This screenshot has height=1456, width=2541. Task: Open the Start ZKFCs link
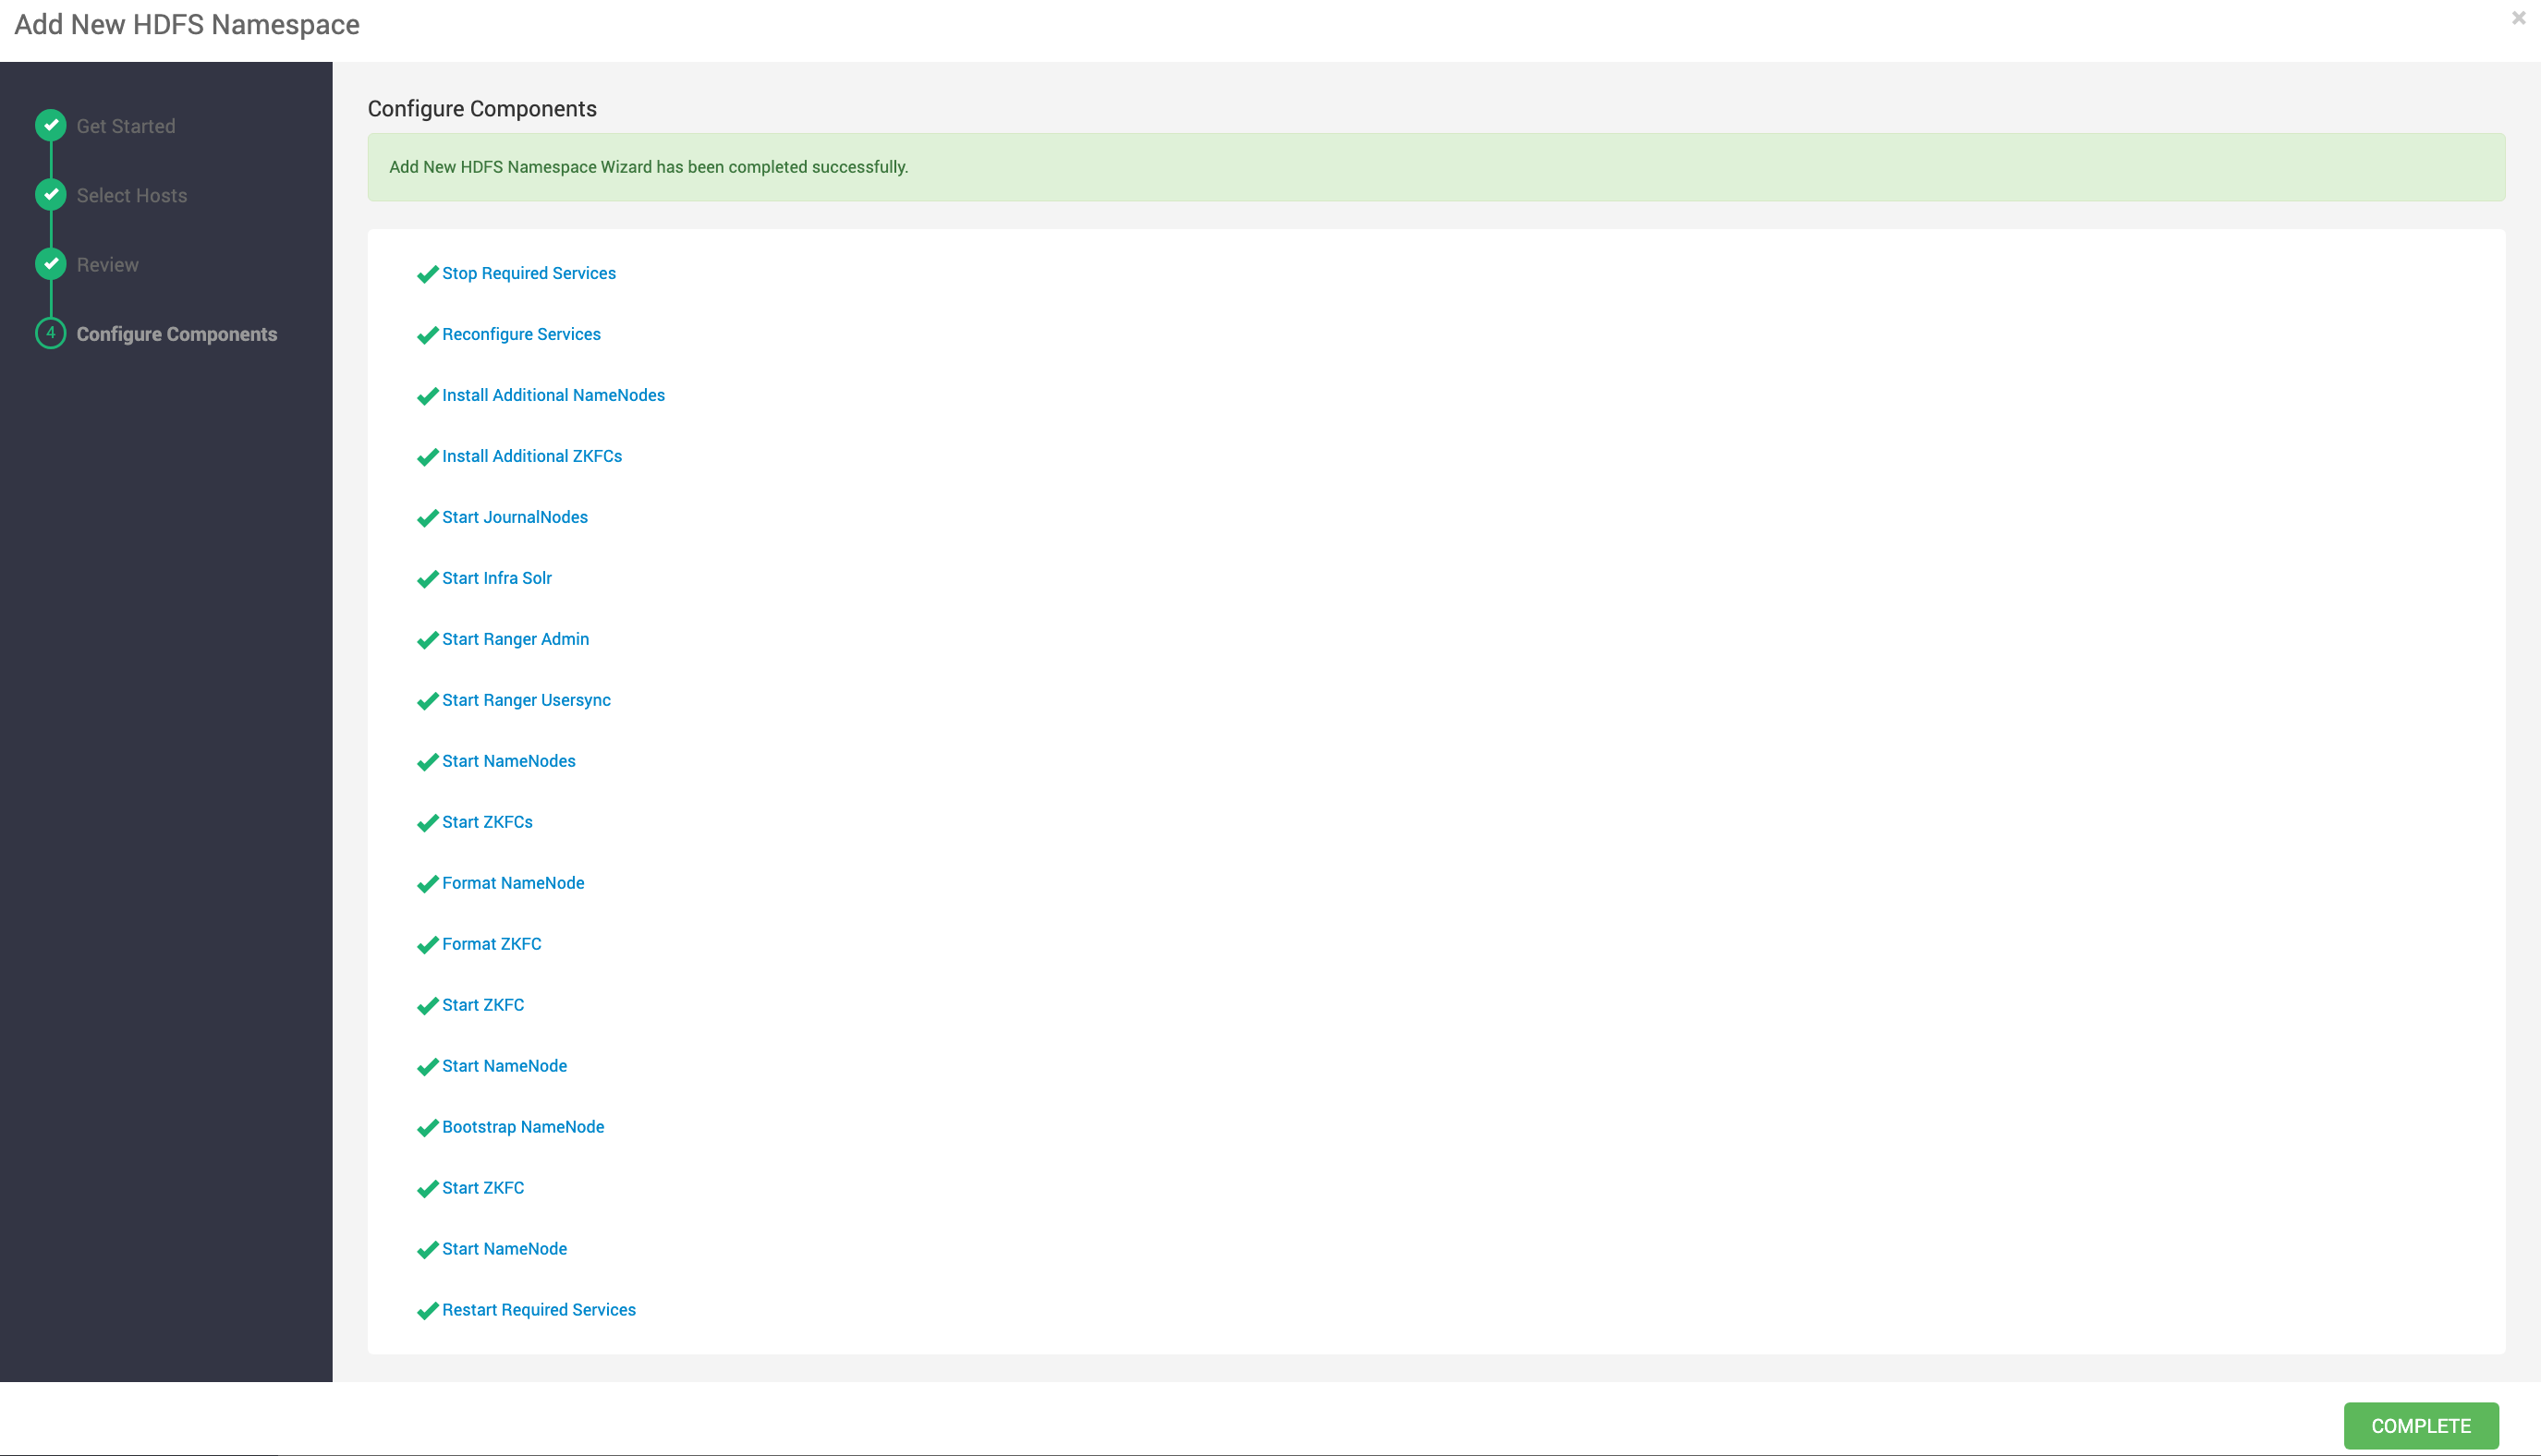[487, 822]
